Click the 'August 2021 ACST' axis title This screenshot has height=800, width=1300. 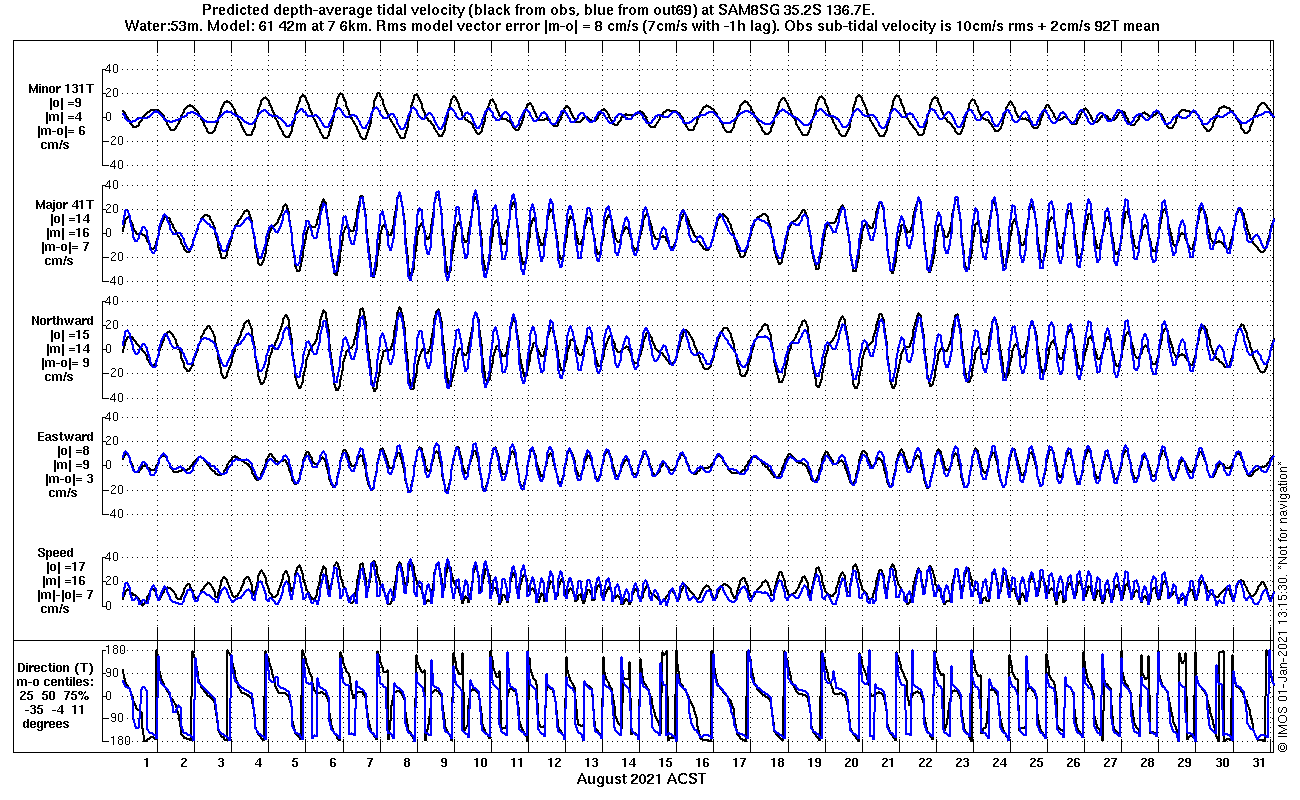(642, 778)
